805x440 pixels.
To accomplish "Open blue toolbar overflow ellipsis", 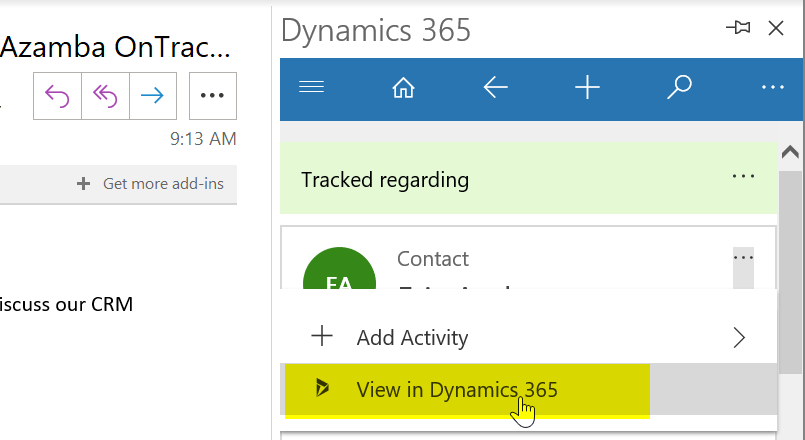I will click(773, 87).
